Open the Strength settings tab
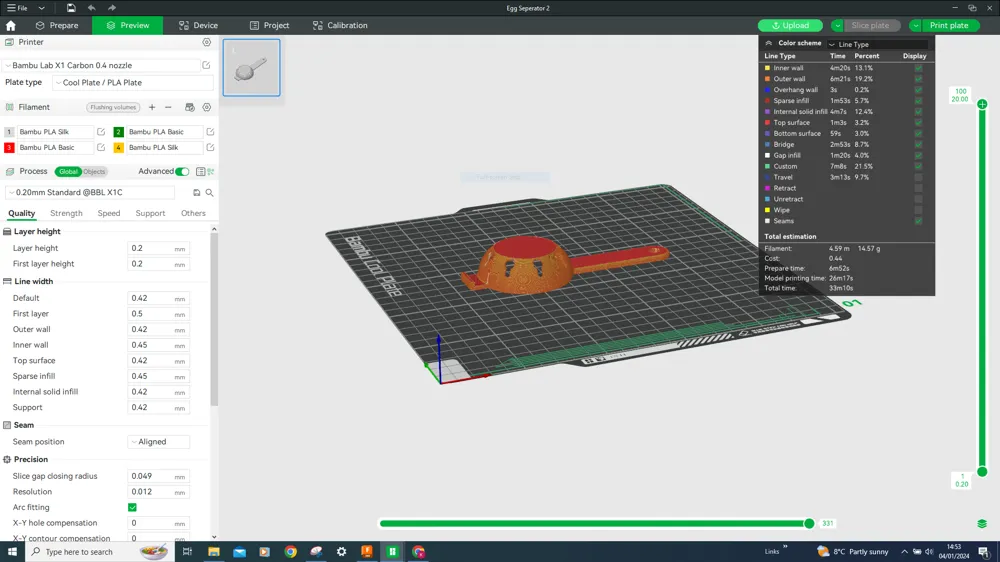Image resolution: width=1000 pixels, height=562 pixels. pyautogui.click(x=66, y=213)
